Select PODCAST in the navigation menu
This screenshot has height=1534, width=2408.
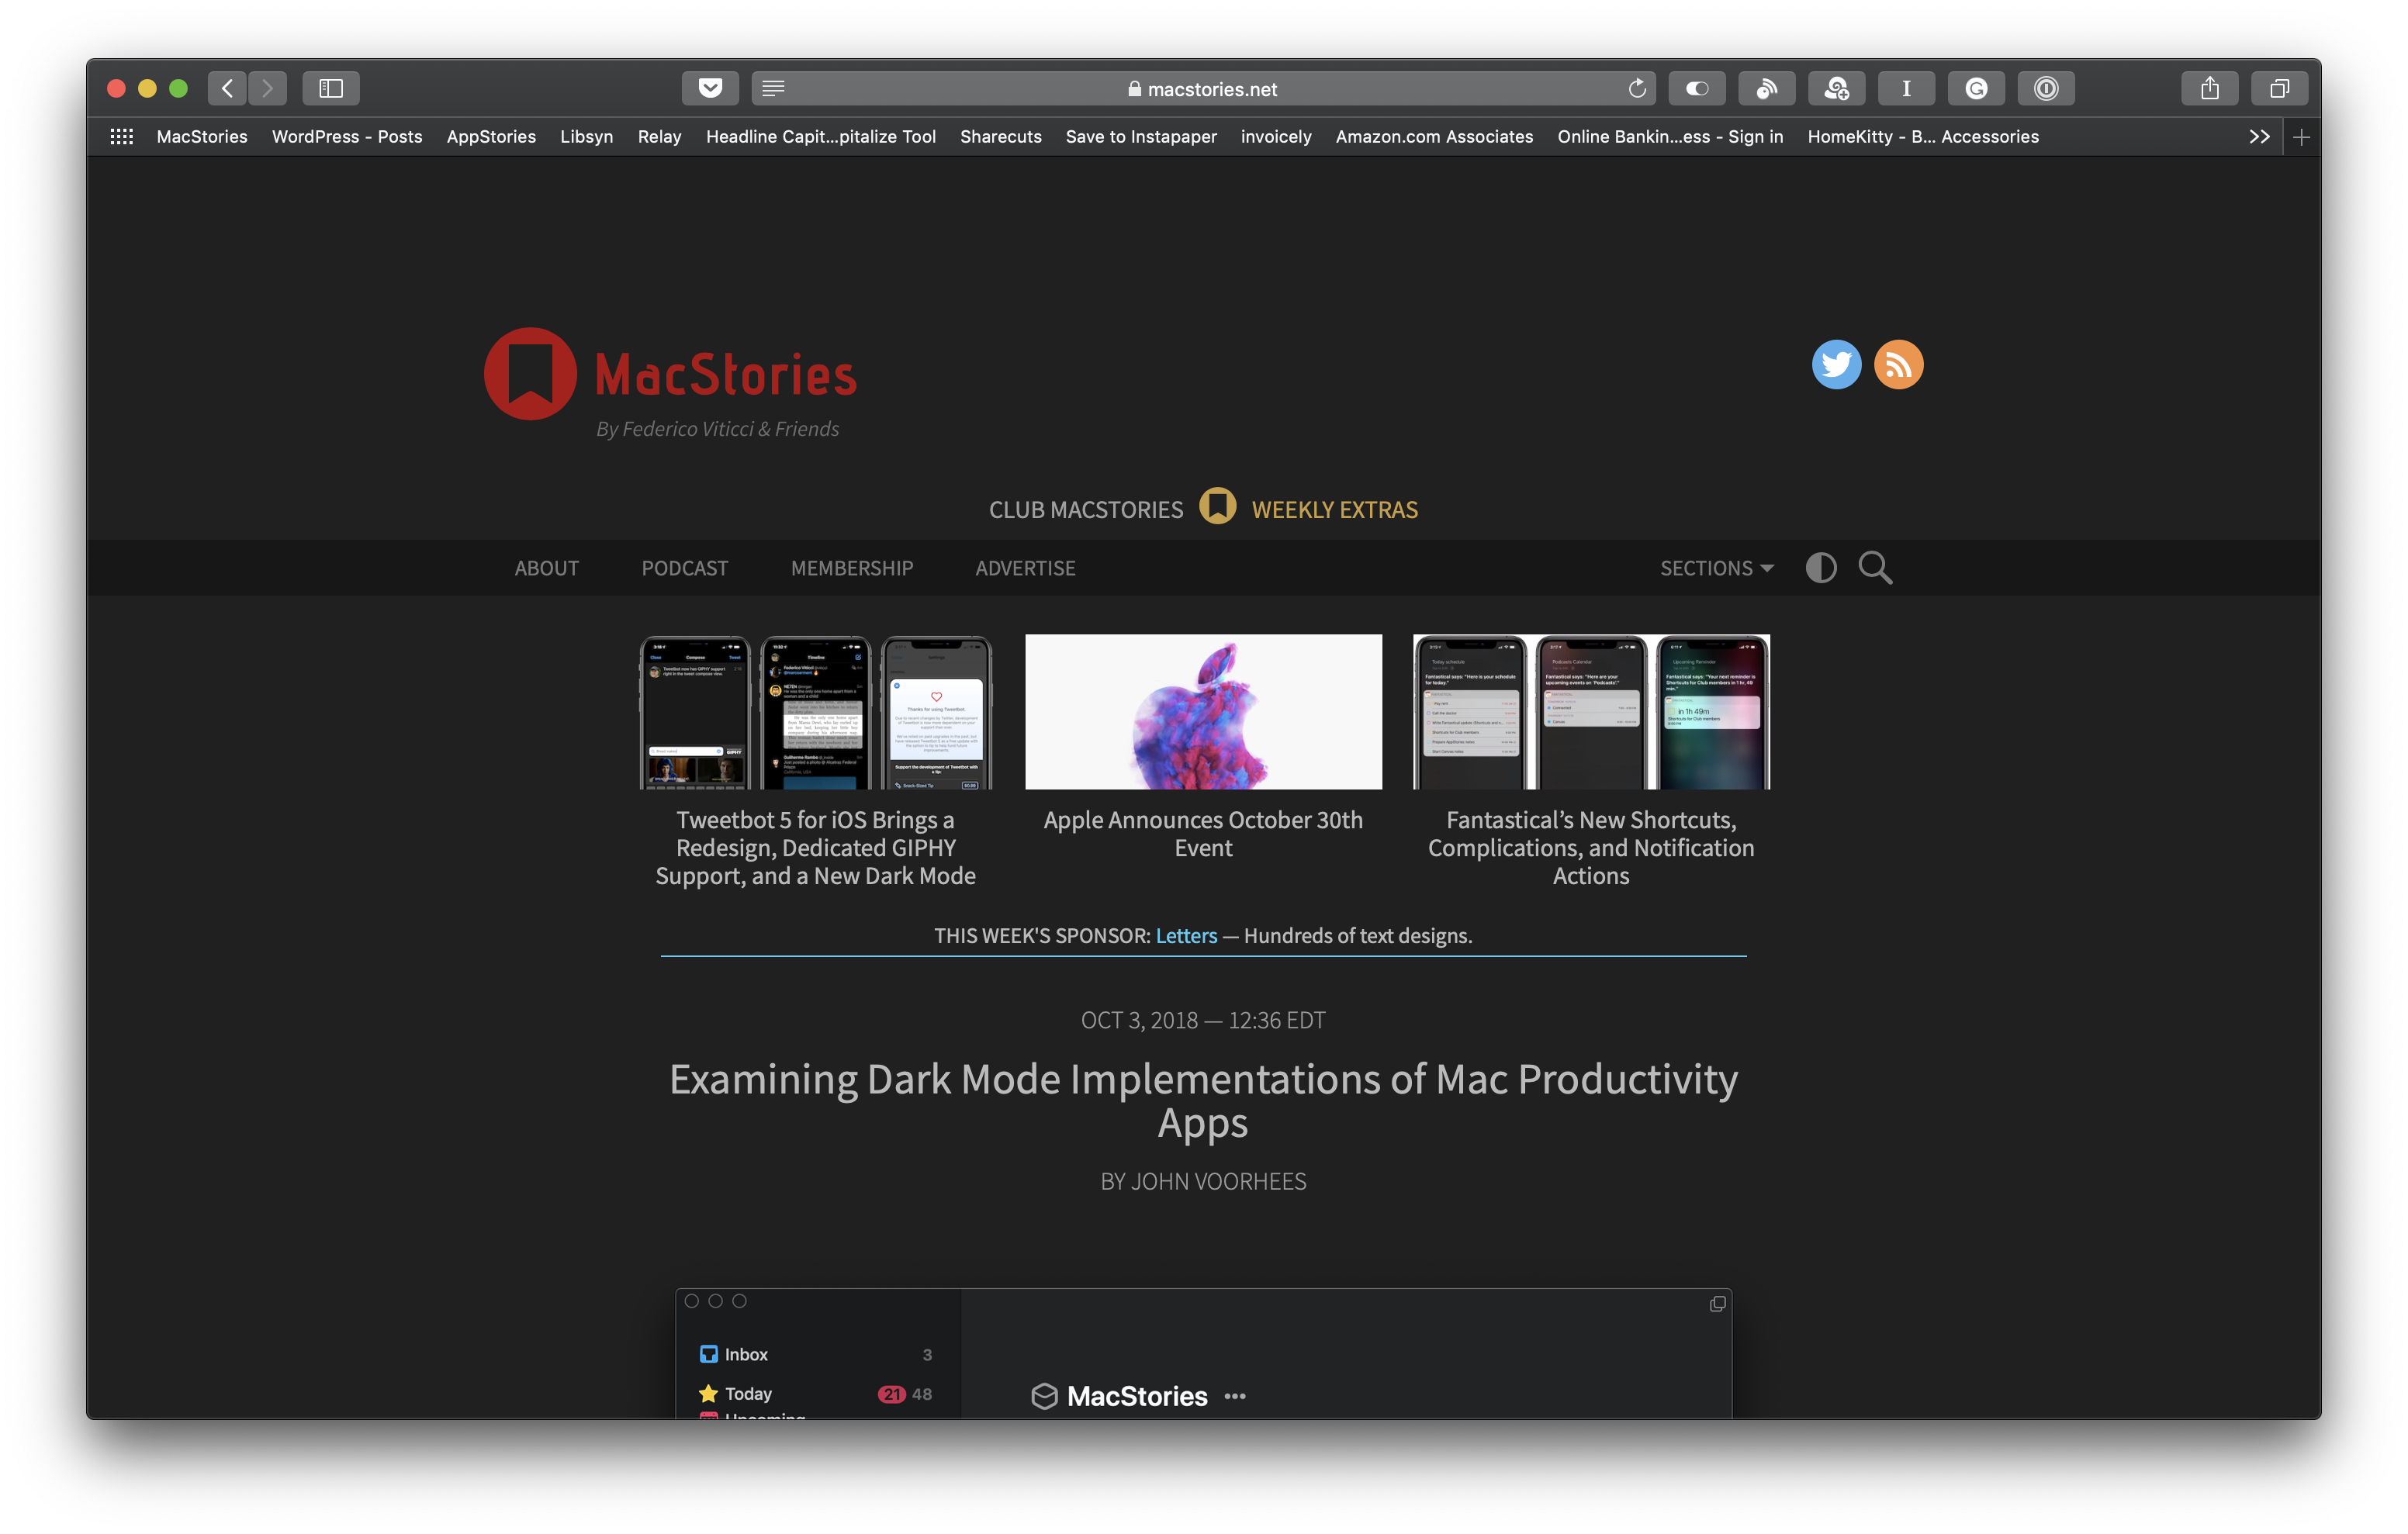(685, 568)
